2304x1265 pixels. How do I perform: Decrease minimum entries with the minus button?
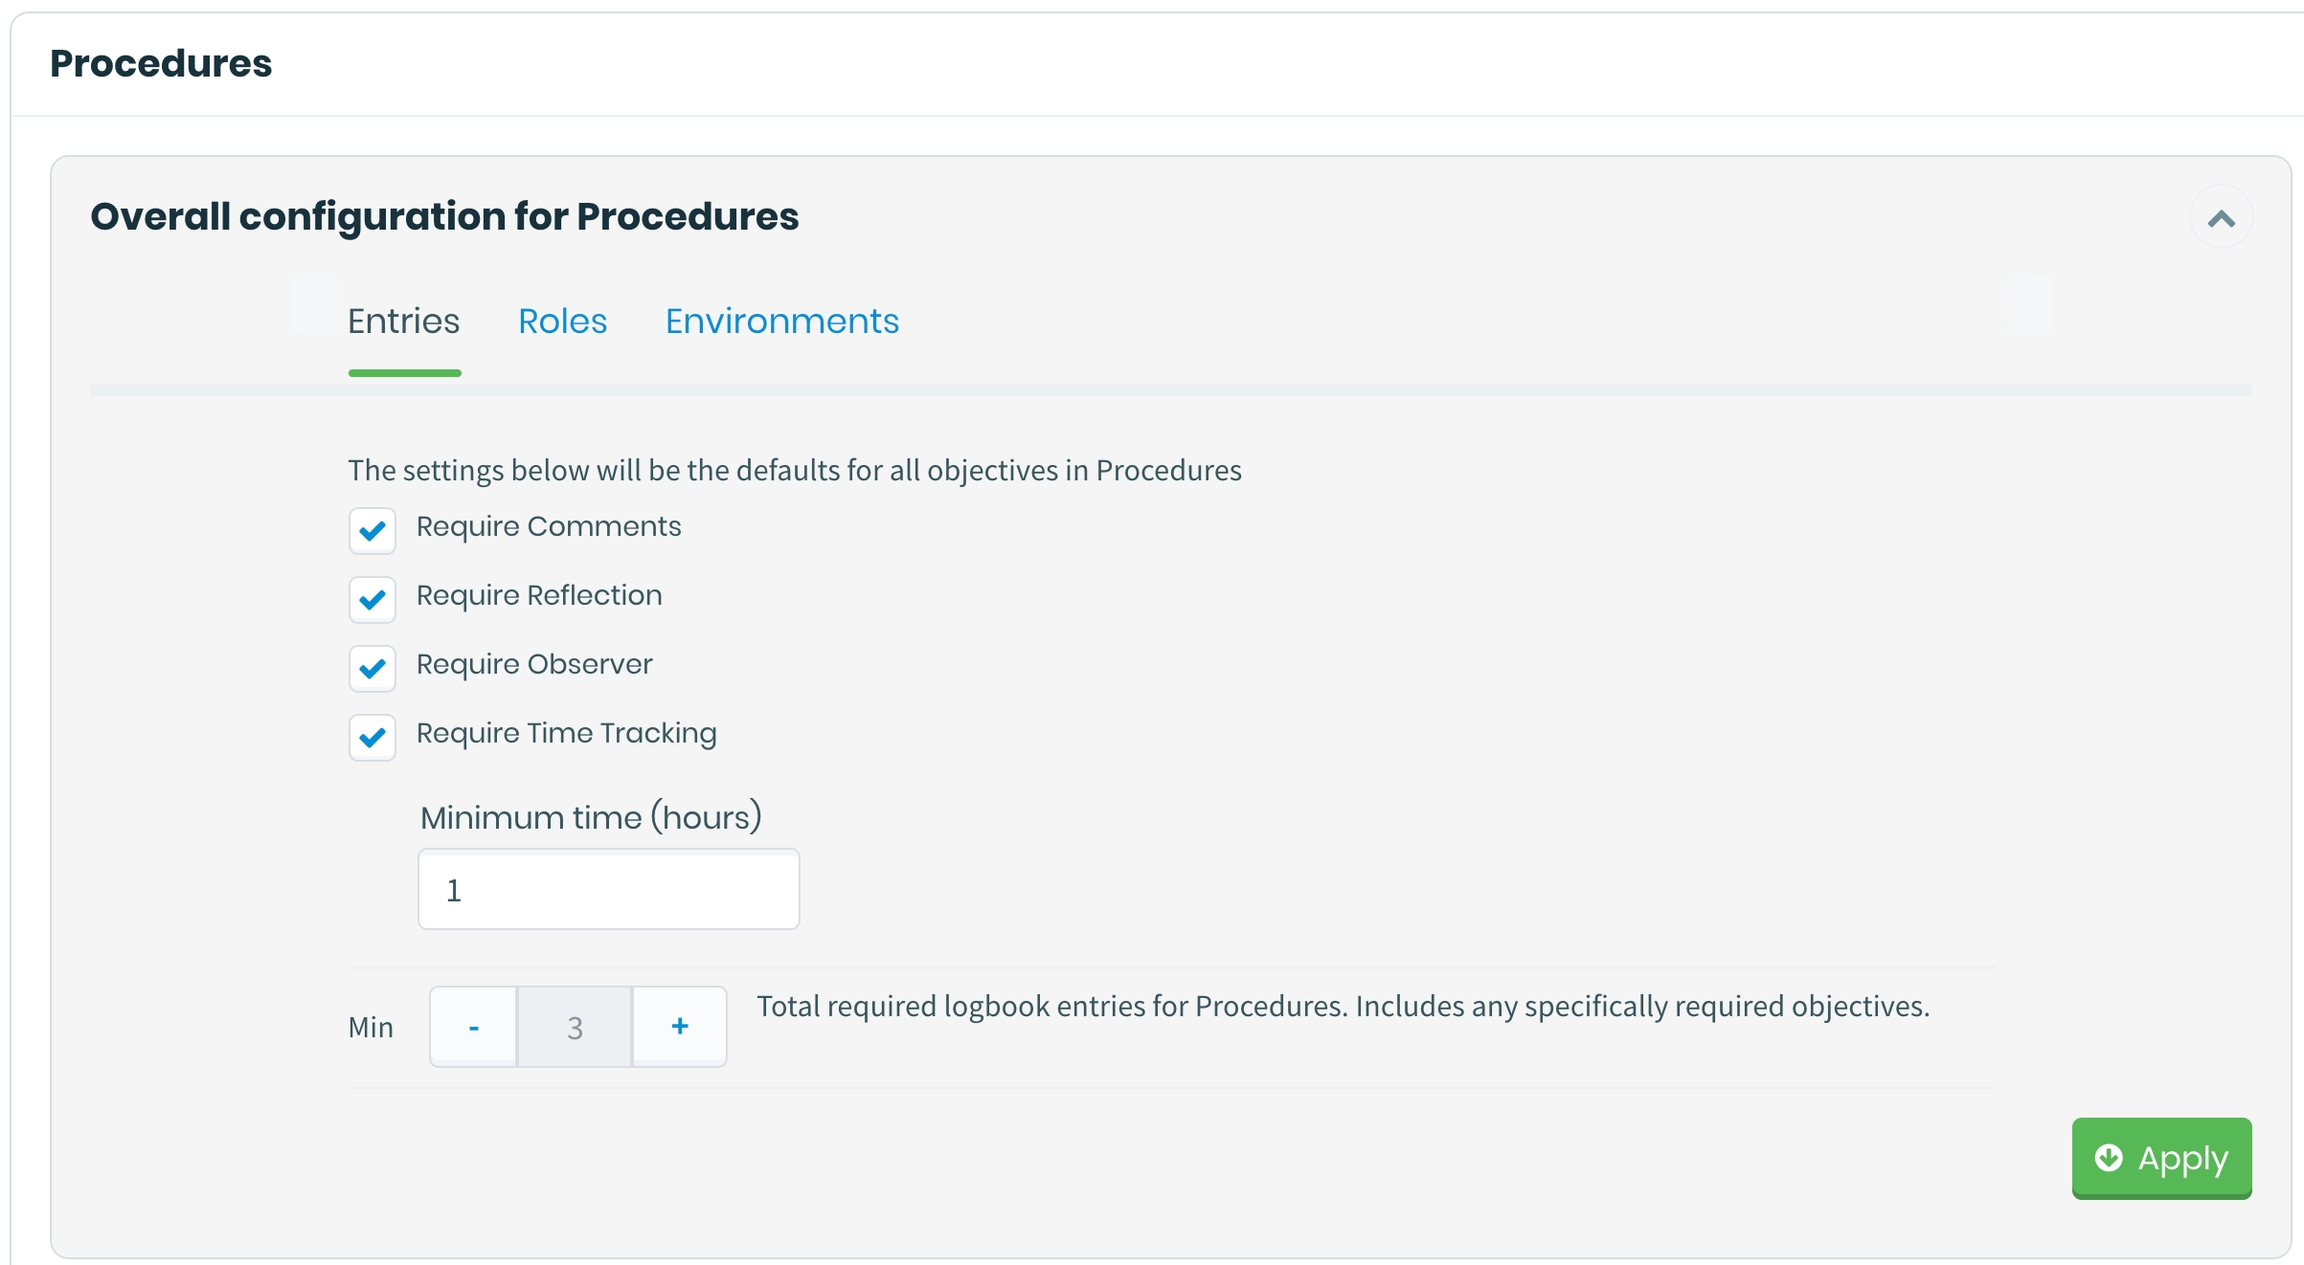point(473,1027)
